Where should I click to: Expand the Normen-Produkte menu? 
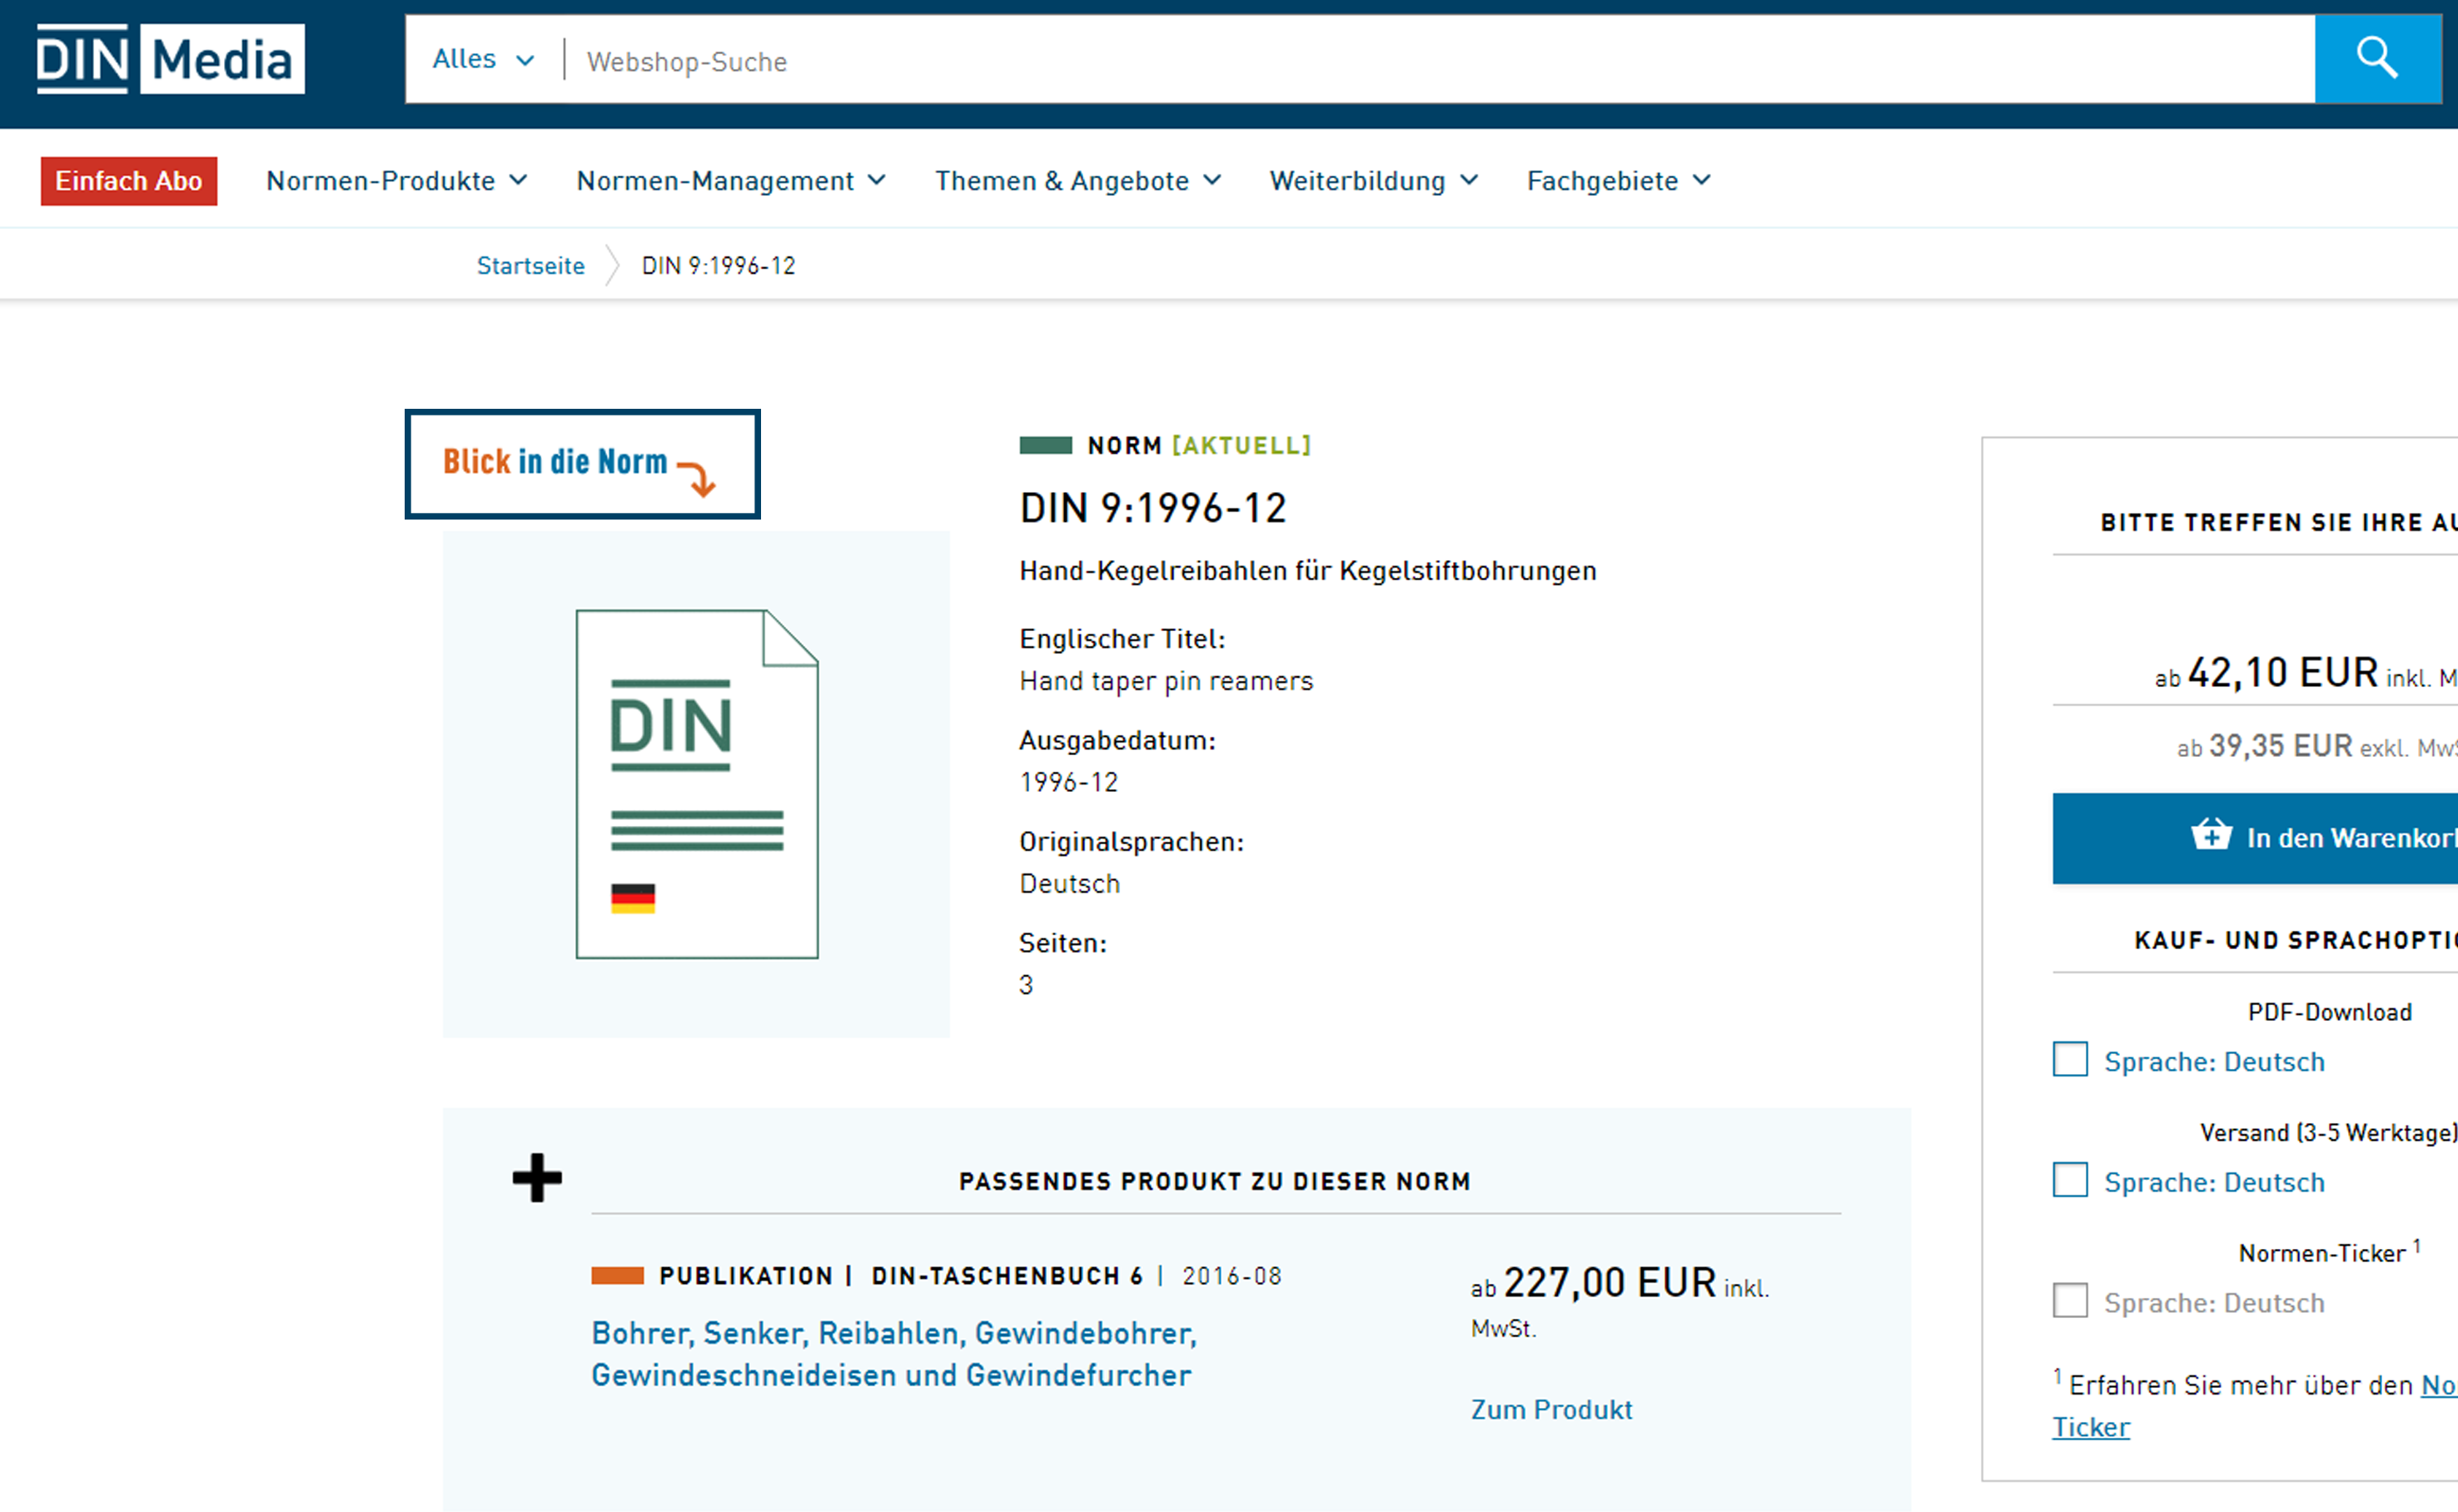click(397, 181)
